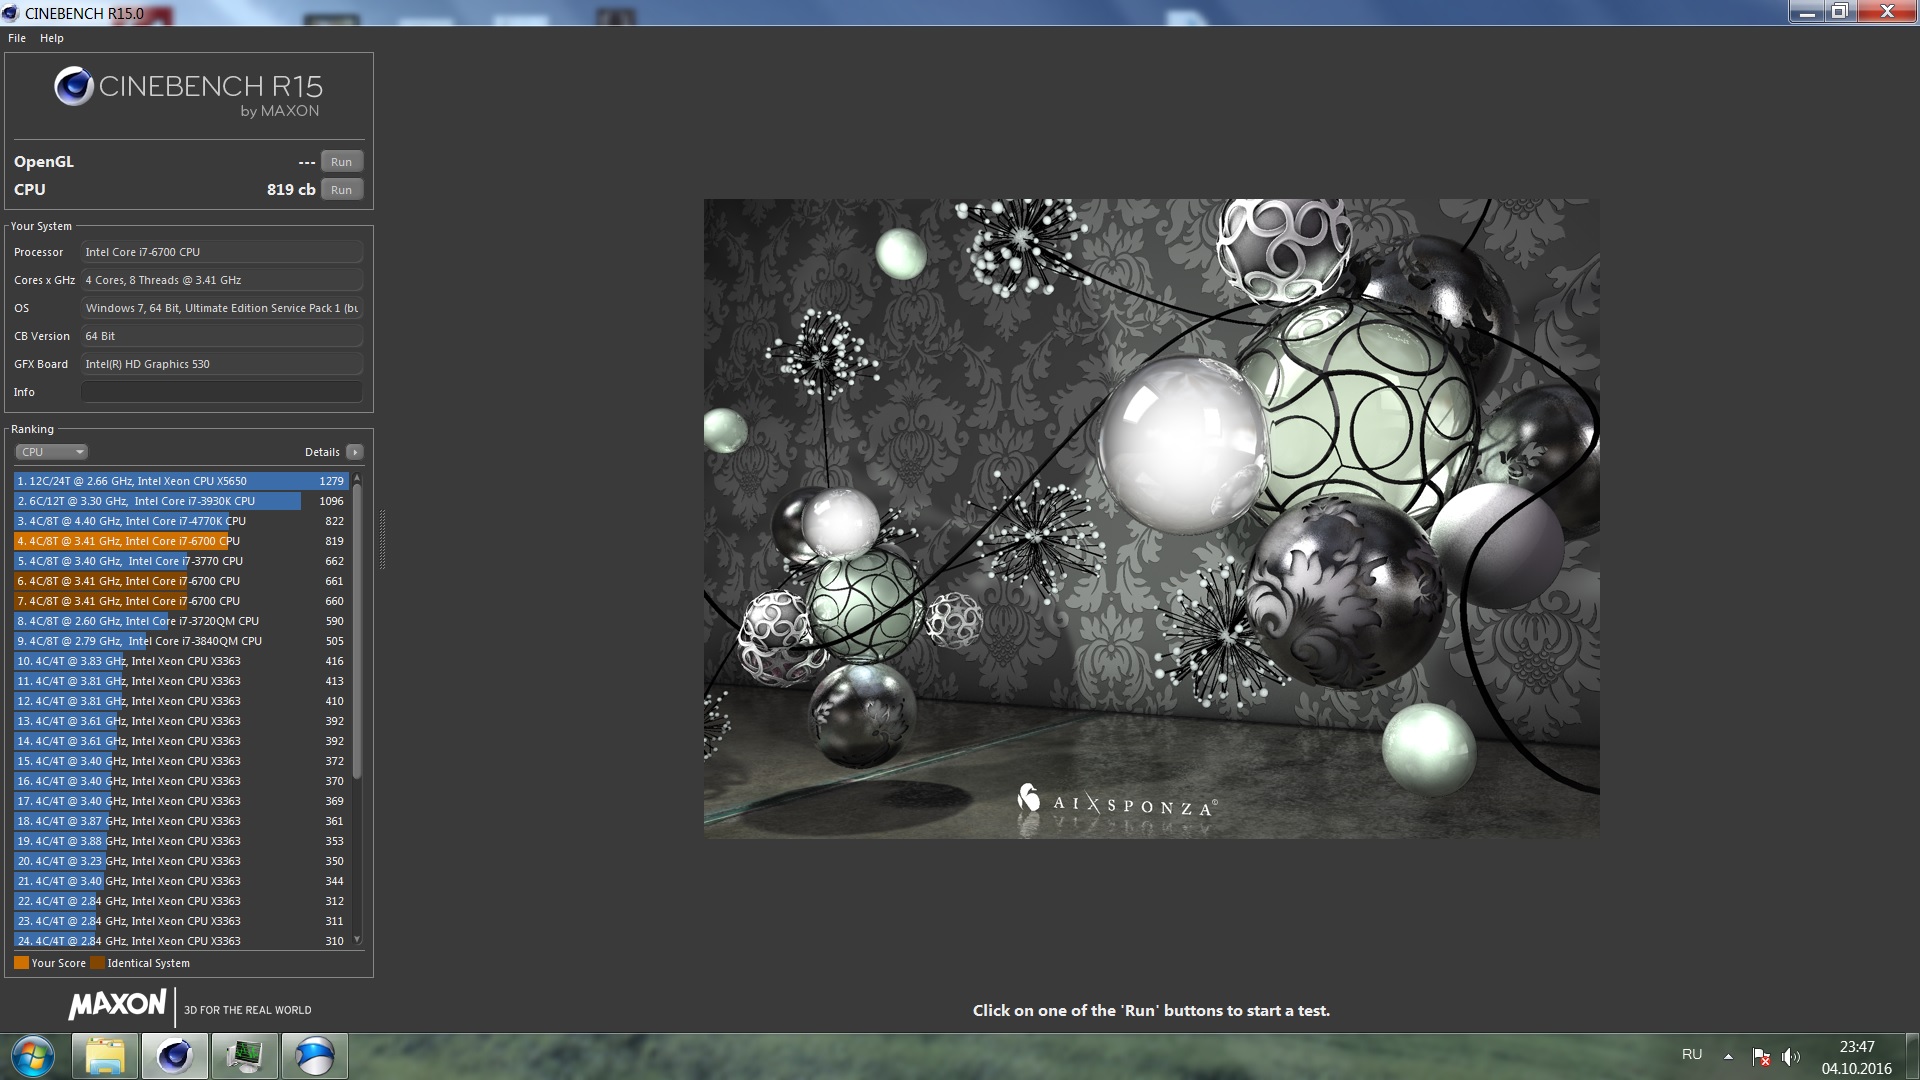Open the system monitor taskbar icon
1920x1080 pixels.
point(245,1056)
